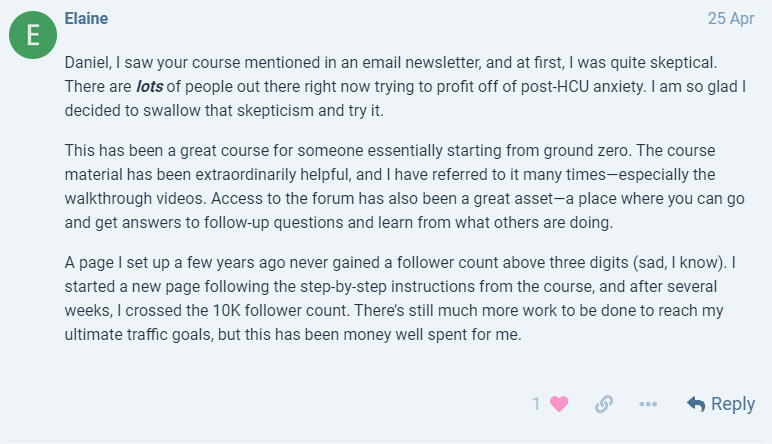Open Elaine's green avatar profile picture

point(33,35)
